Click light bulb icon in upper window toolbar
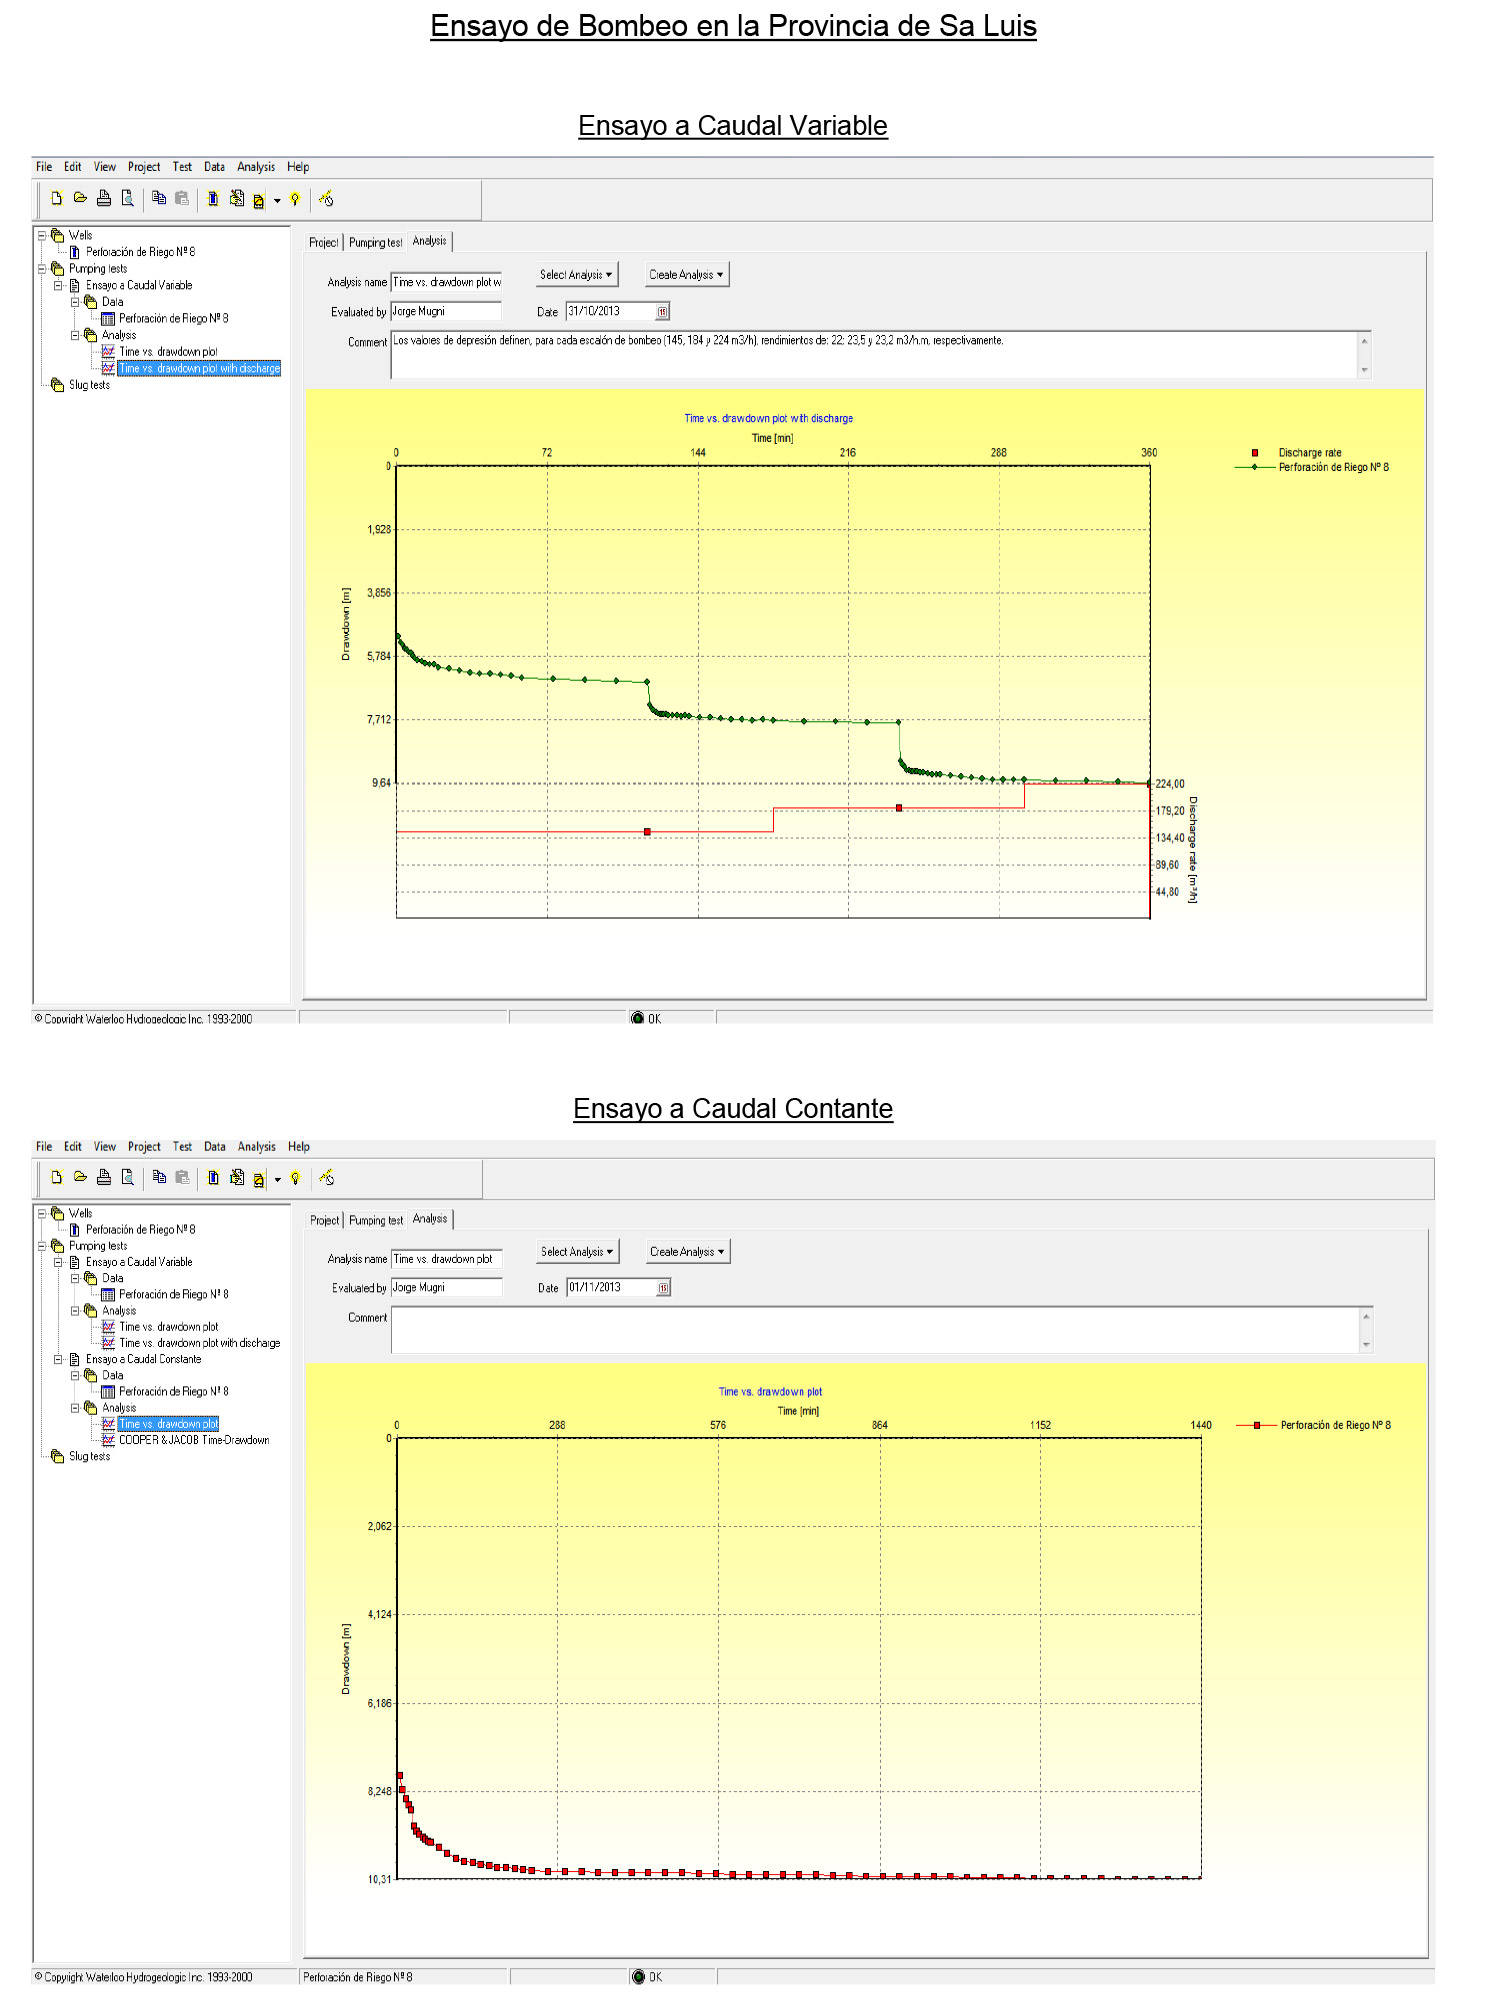The height and width of the screenshot is (2000, 1507). 295,199
